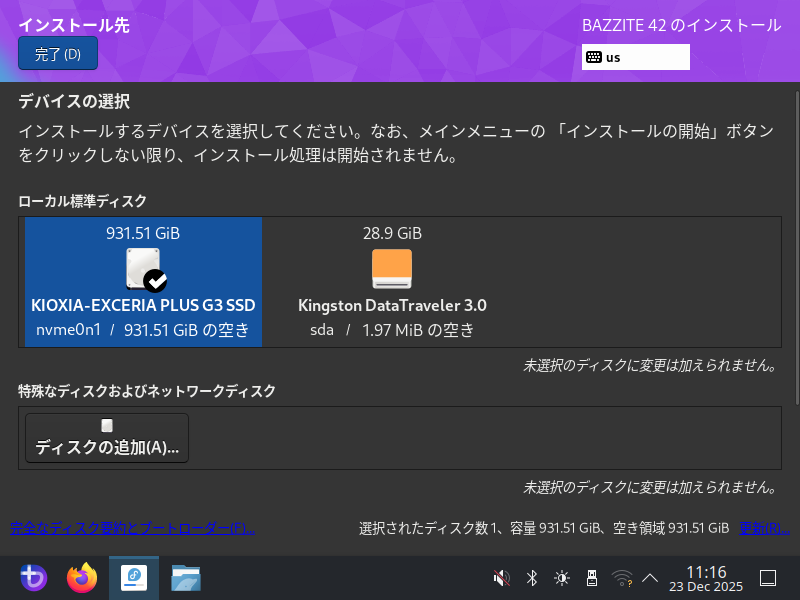This screenshot has height=600, width=800.
Task: Click the muted volume tray icon
Action: tap(502, 578)
